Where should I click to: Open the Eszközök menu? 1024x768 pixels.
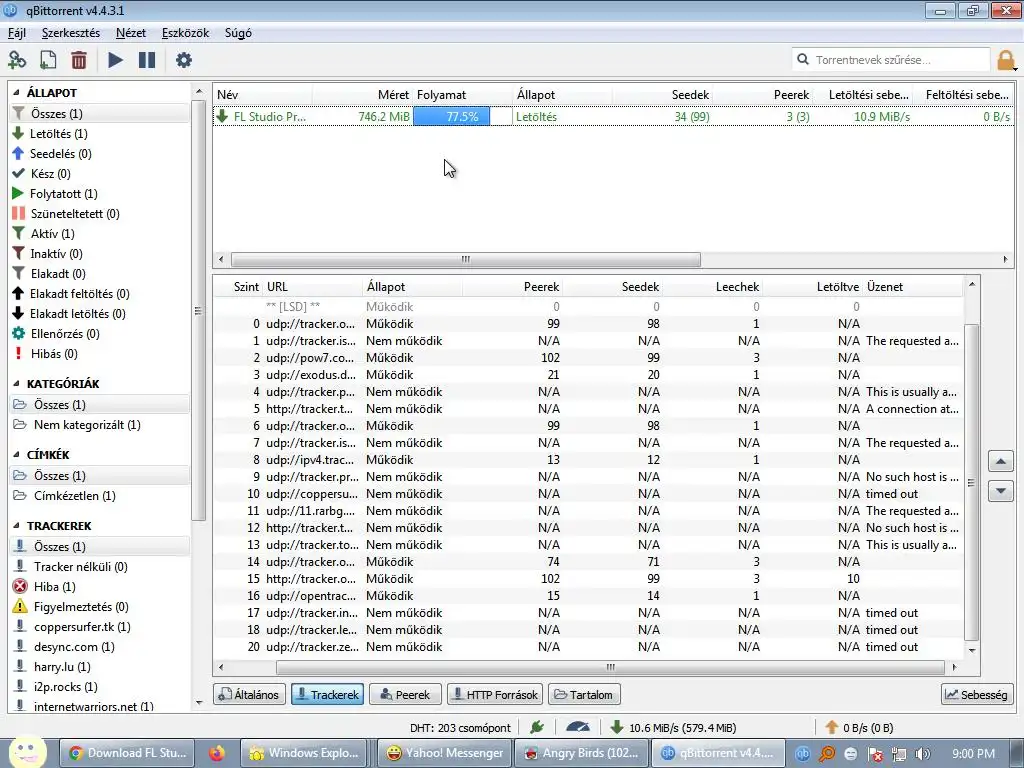[185, 33]
